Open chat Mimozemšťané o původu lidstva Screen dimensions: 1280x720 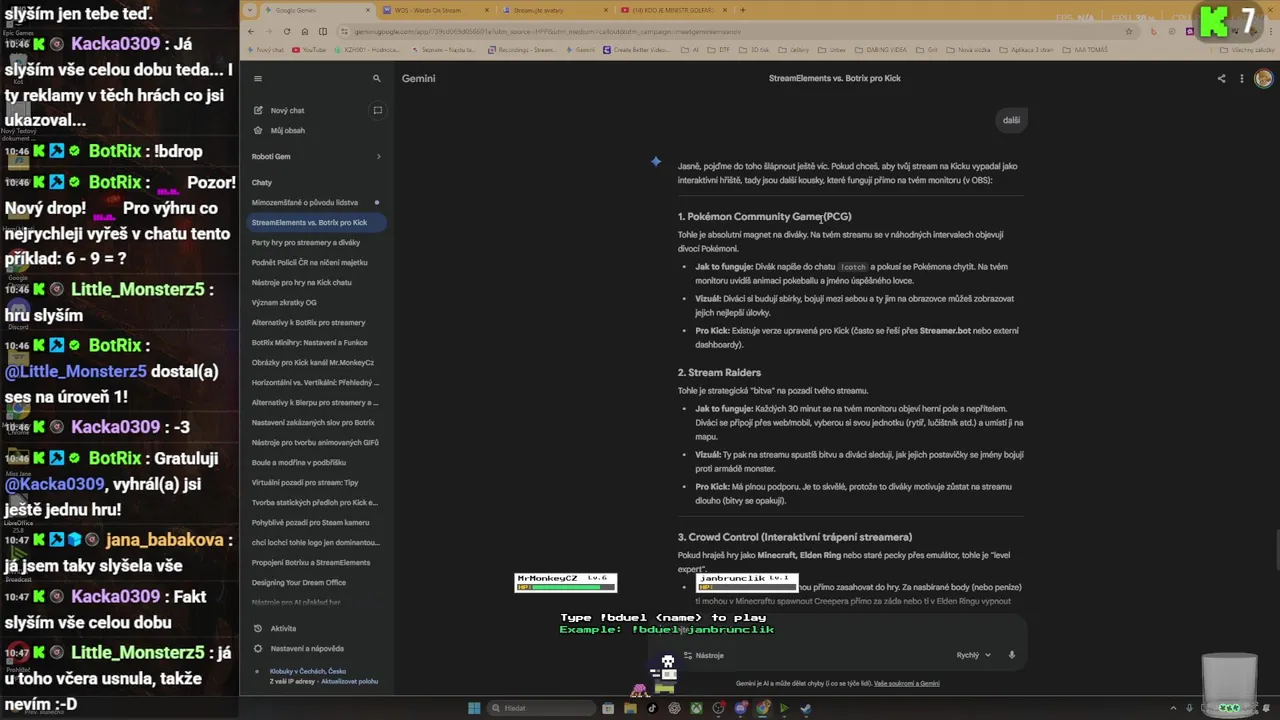305,202
